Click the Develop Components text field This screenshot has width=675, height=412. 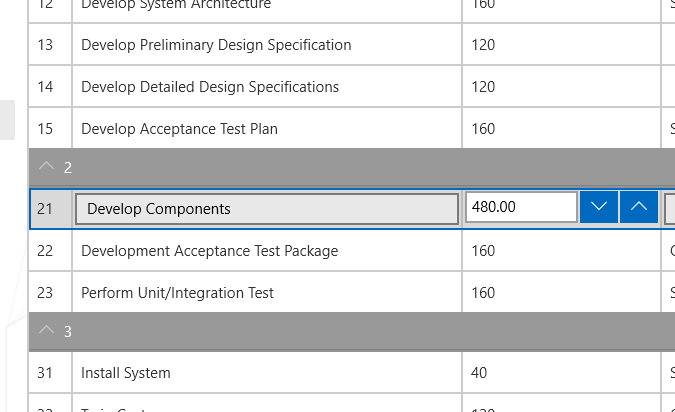[x=267, y=209]
